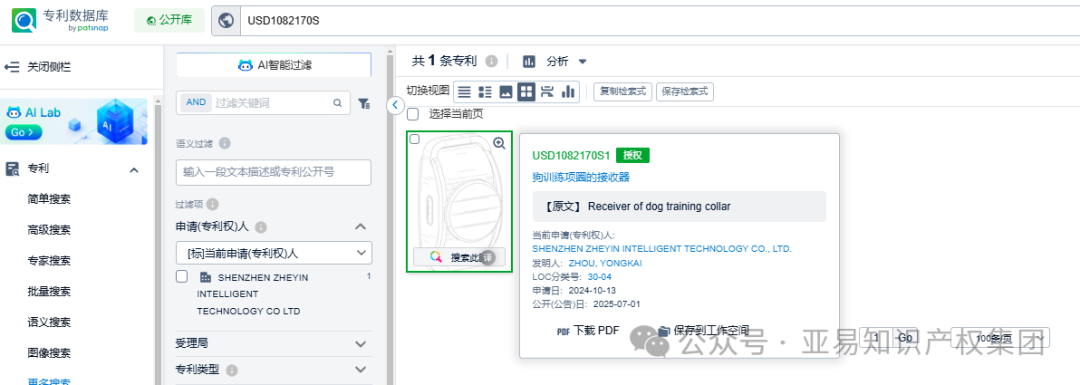The height and width of the screenshot is (385, 1080).
Task: Open the 分析 dropdown arrow
Action: click(x=583, y=61)
